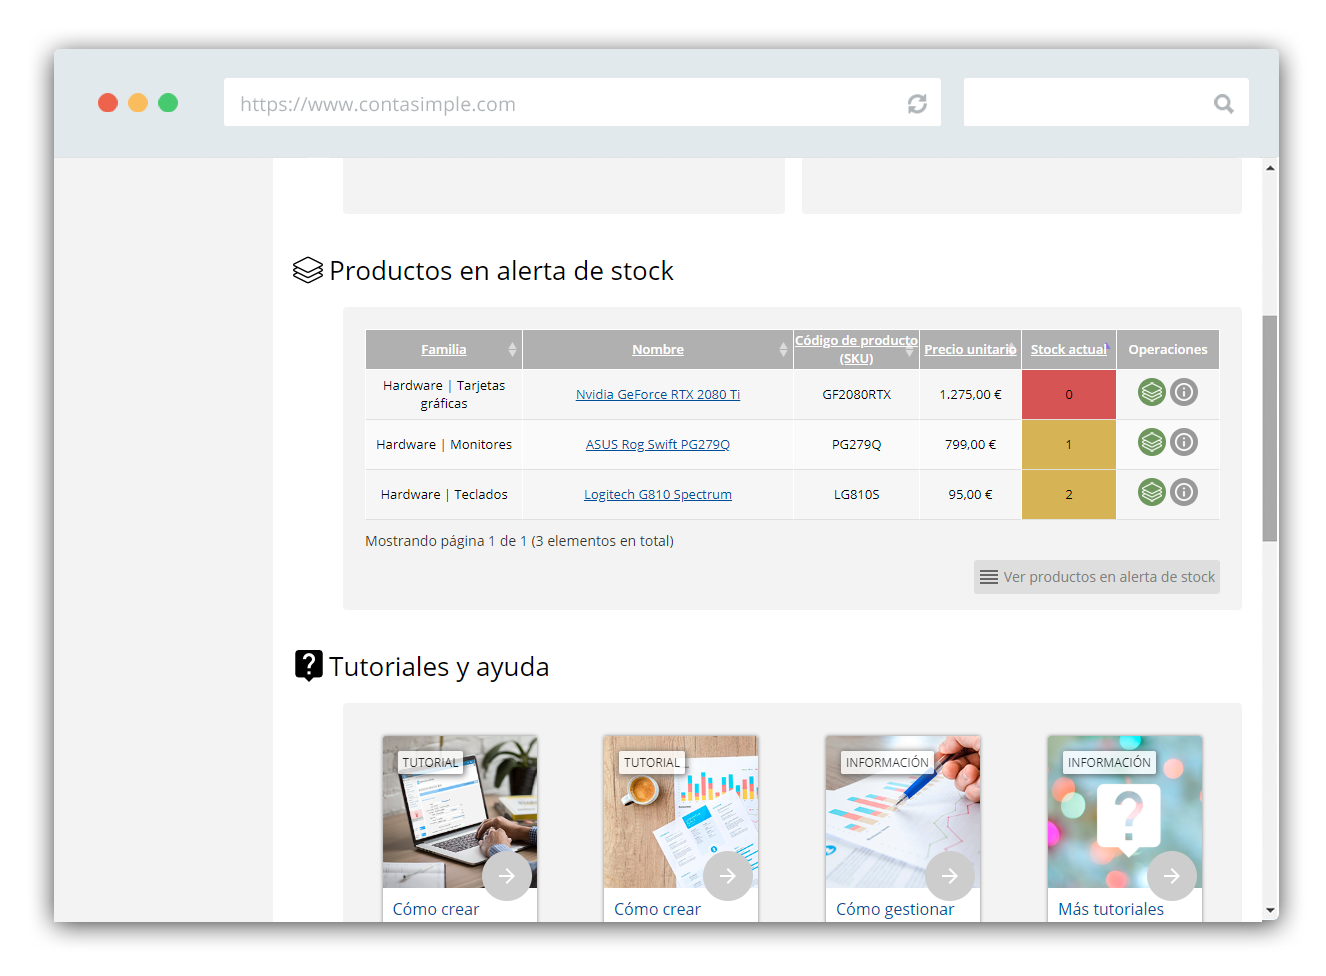Image resolution: width=1326 pixels, height=976 pixels.
Task: Sort by Precio unitario column
Action: pos(970,349)
